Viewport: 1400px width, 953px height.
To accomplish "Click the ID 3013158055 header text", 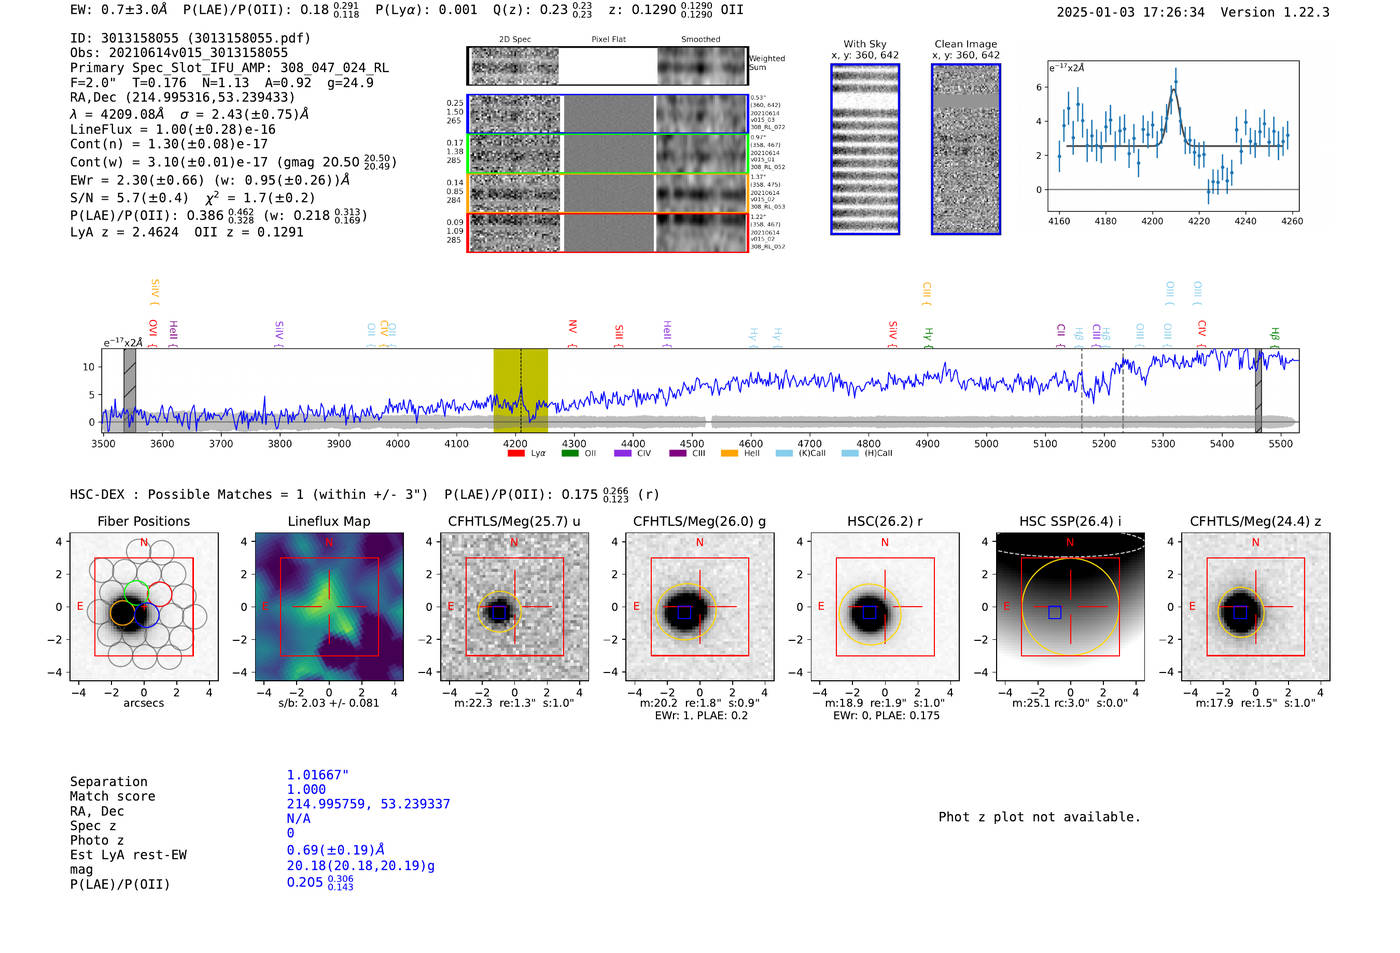I will (x=190, y=38).
